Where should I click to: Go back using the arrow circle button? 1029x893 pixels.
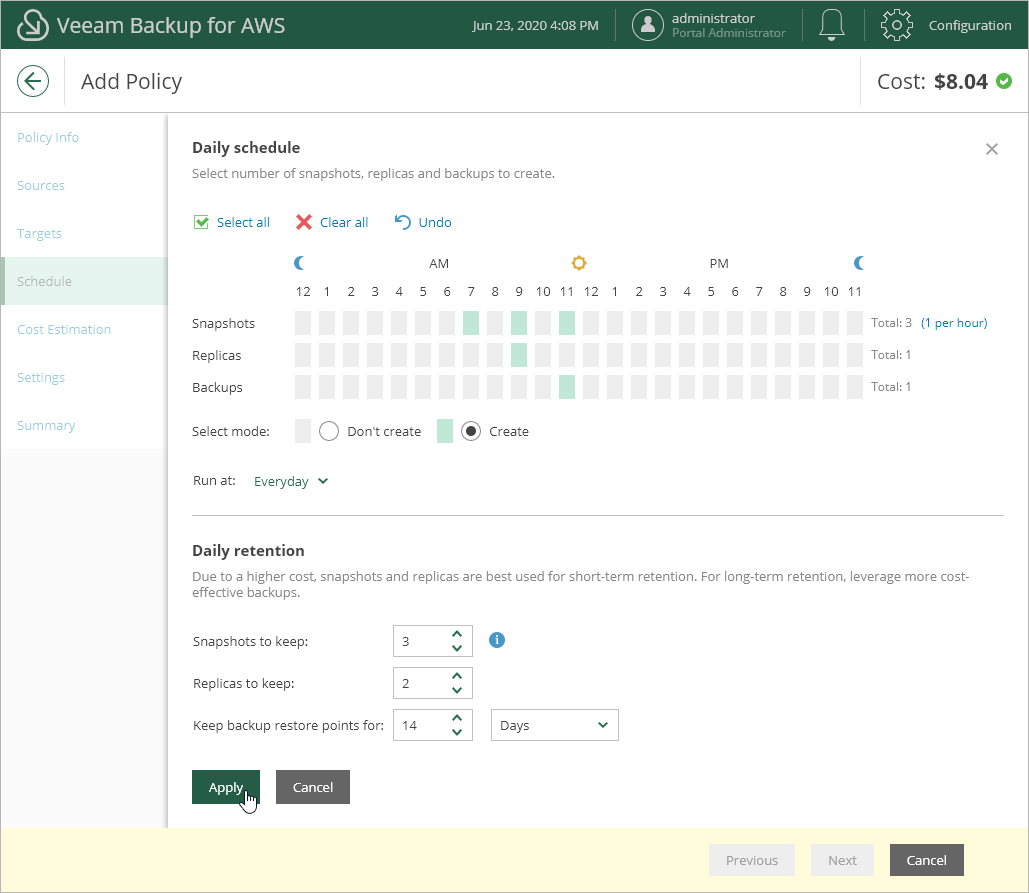coord(33,81)
